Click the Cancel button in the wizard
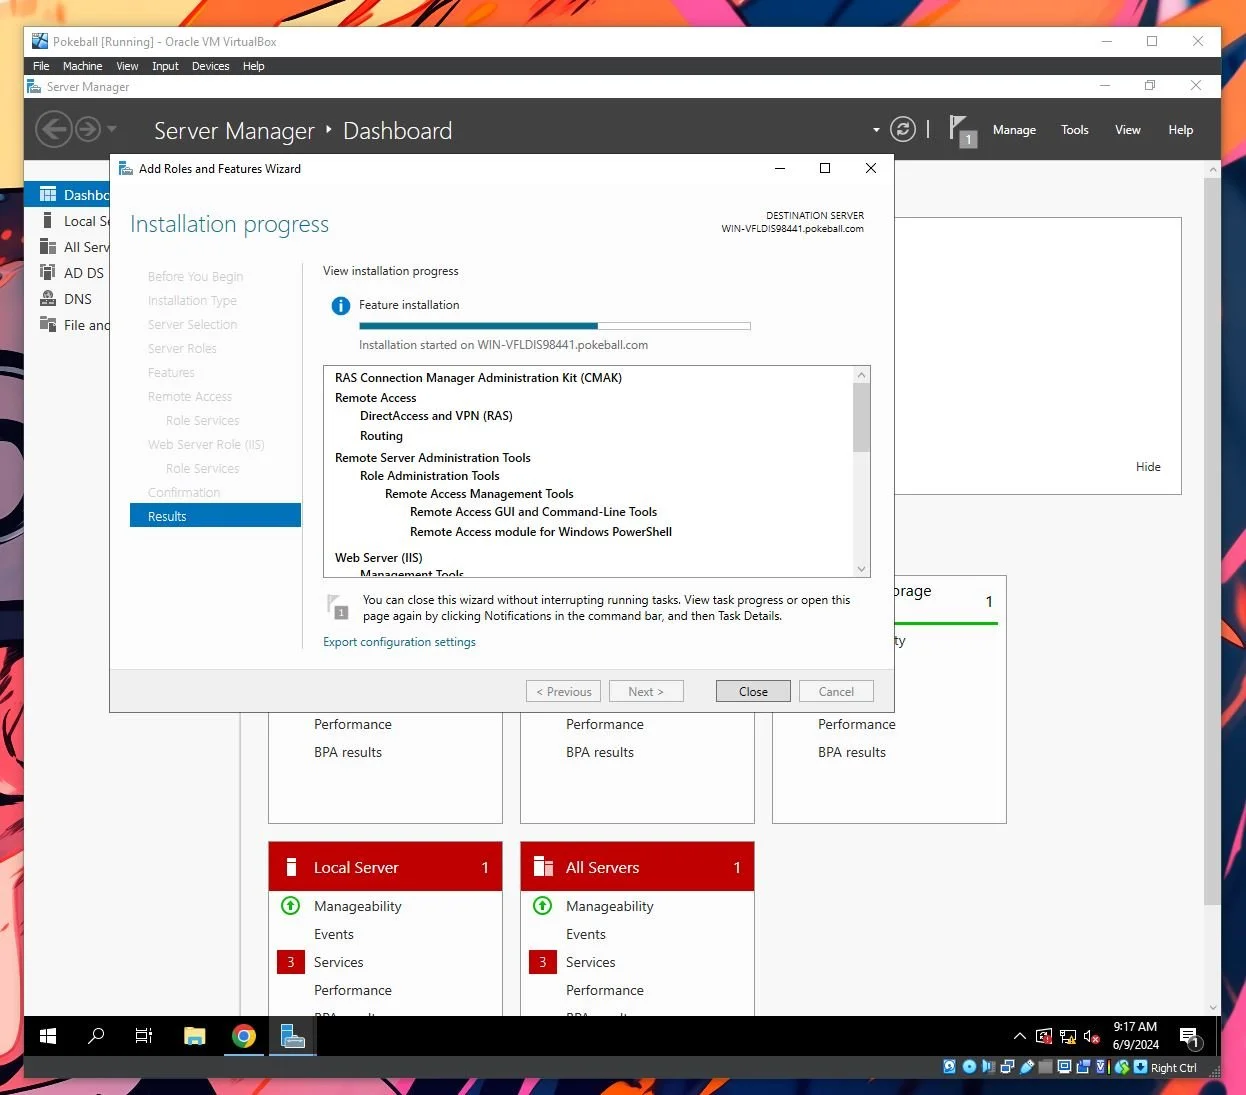The height and width of the screenshot is (1095, 1246). (x=836, y=691)
